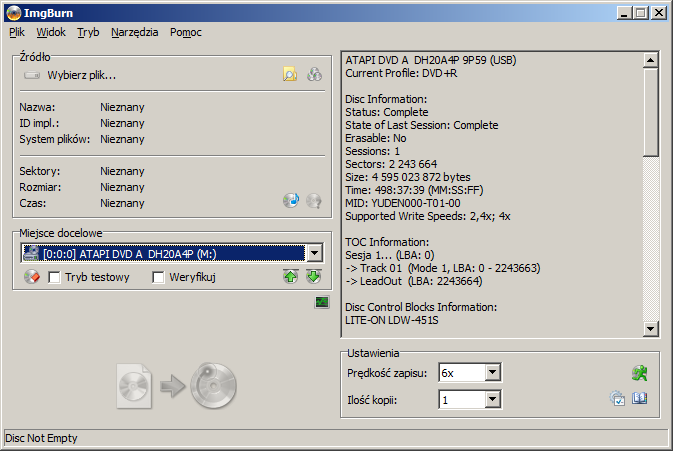673x451 pixels.
Task: Click the LeadOut LBA line
Action: (414, 281)
